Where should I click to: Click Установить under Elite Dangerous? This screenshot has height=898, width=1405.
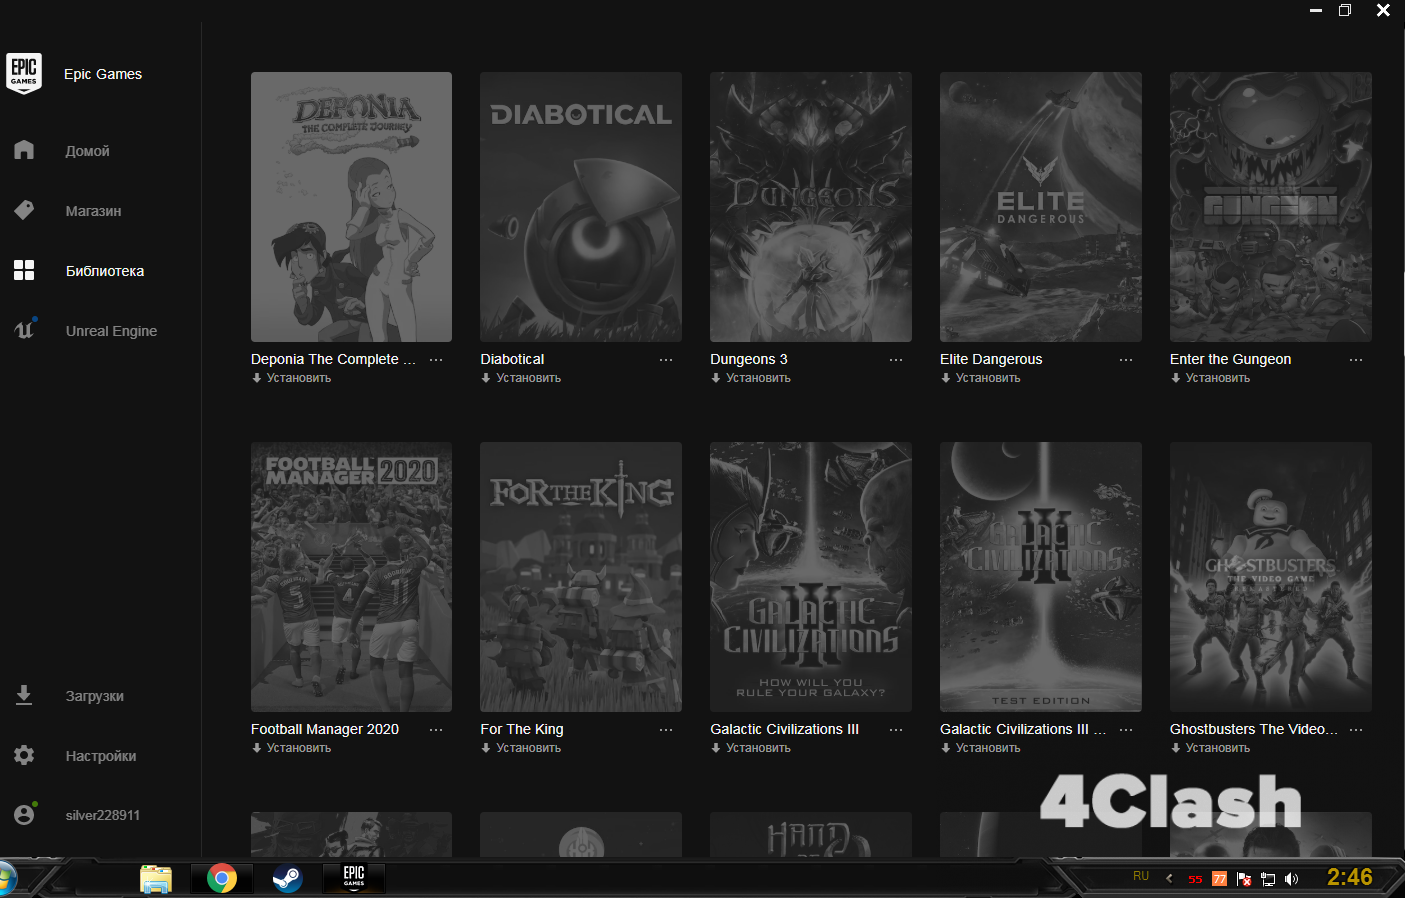point(988,378)
